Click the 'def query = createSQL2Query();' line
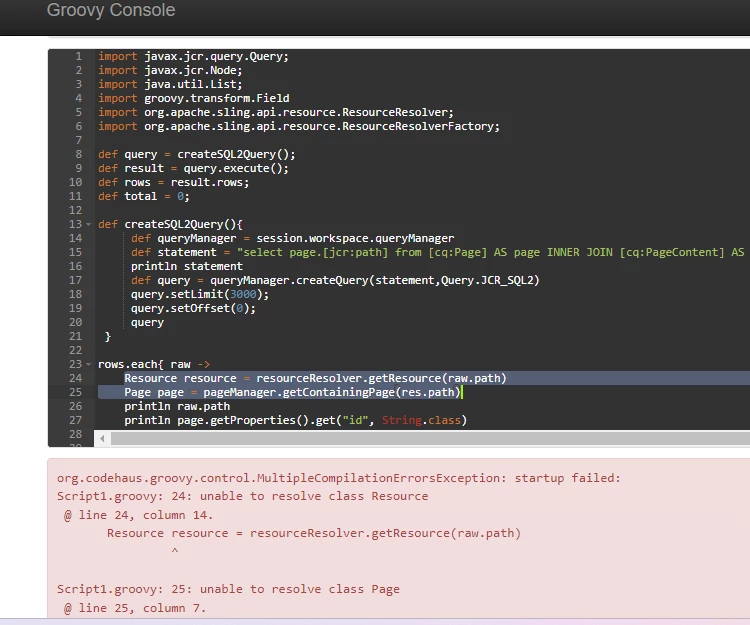750x625 pixels. [x=197, y=154]
